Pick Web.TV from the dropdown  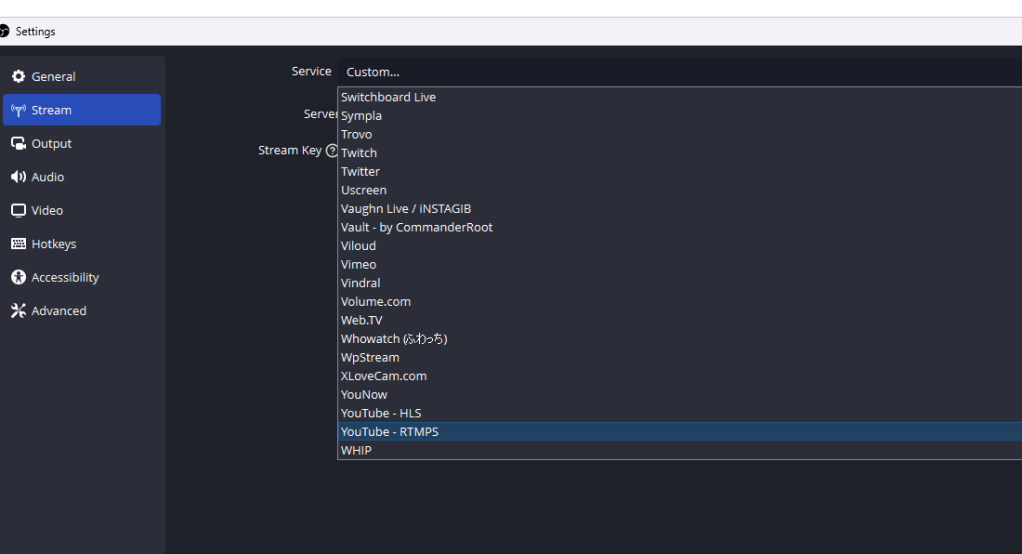pyautogui.click(x=680, y=320)
